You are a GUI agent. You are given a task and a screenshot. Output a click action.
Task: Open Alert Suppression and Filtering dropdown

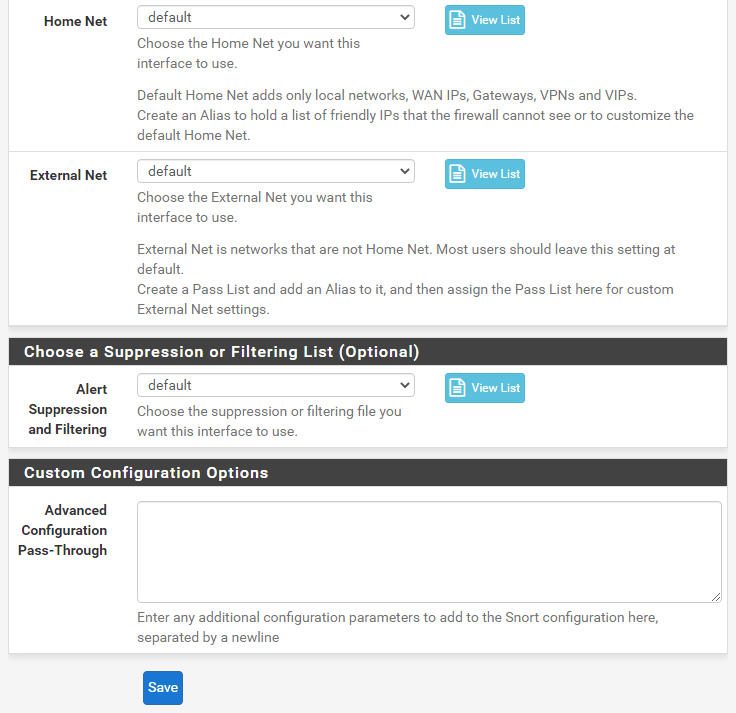point(275,385)
